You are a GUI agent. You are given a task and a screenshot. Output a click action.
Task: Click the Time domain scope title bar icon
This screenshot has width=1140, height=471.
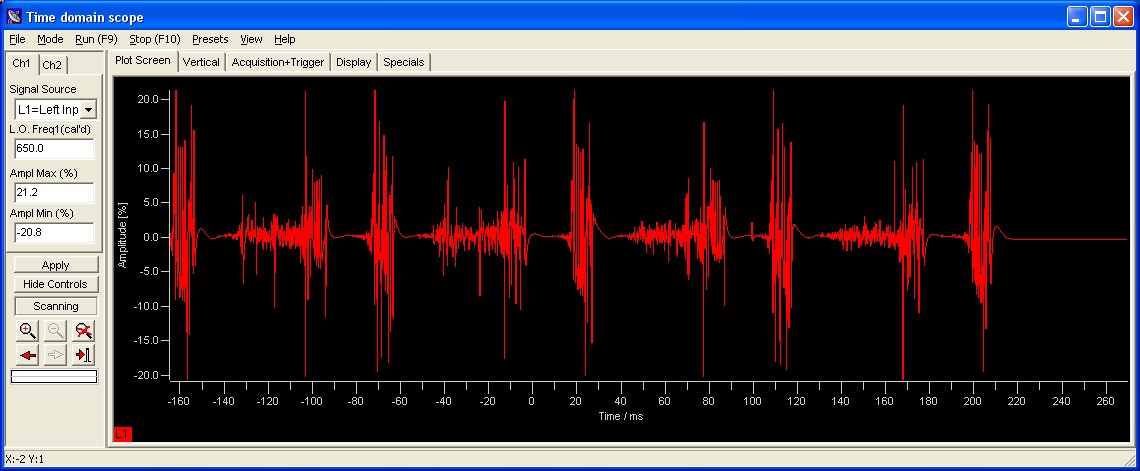point(14,17)
